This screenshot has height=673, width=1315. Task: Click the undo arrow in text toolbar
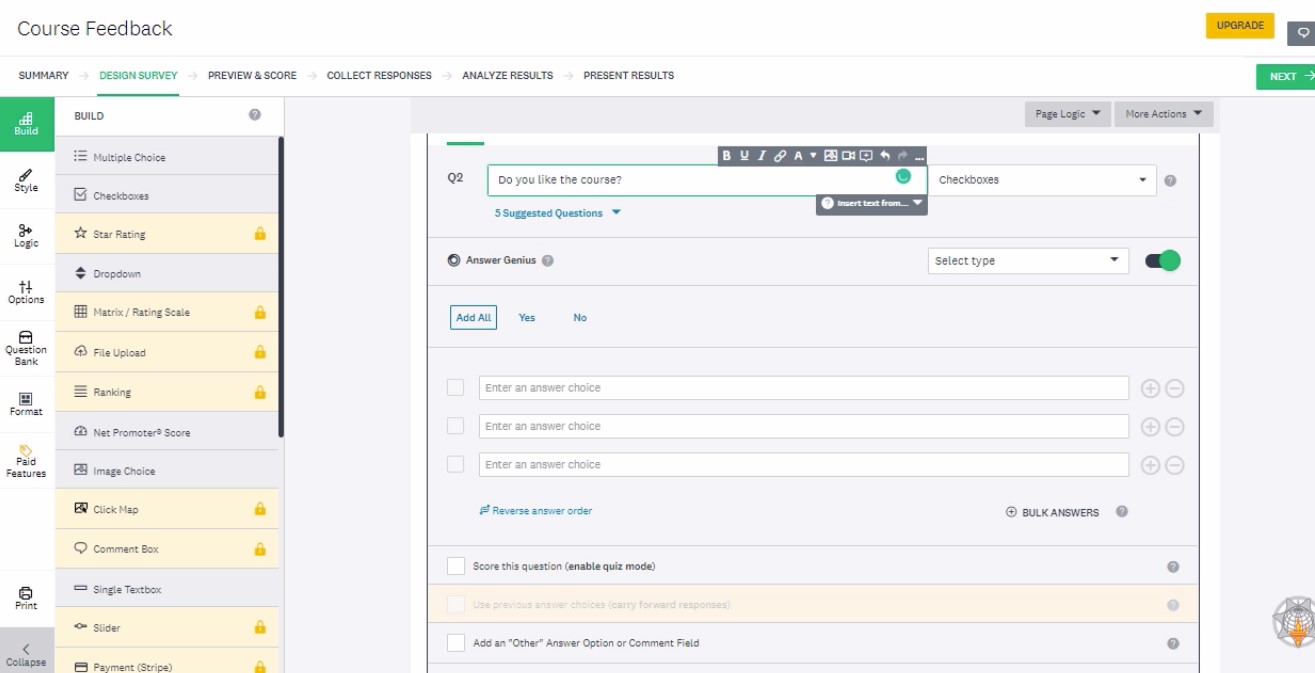coord(885,156)
